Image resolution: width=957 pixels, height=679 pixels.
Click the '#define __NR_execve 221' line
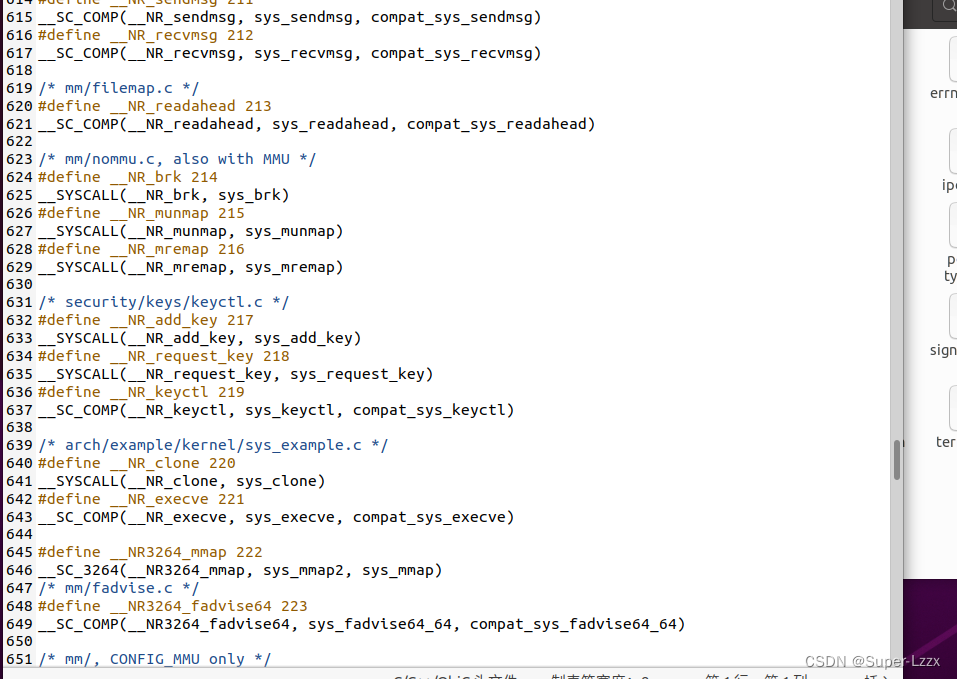pos(141,499)
